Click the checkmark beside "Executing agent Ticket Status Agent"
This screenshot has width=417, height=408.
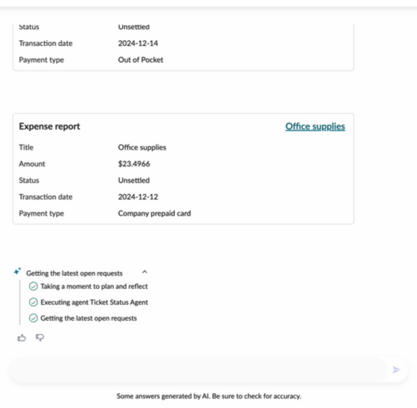coord(33,302)
